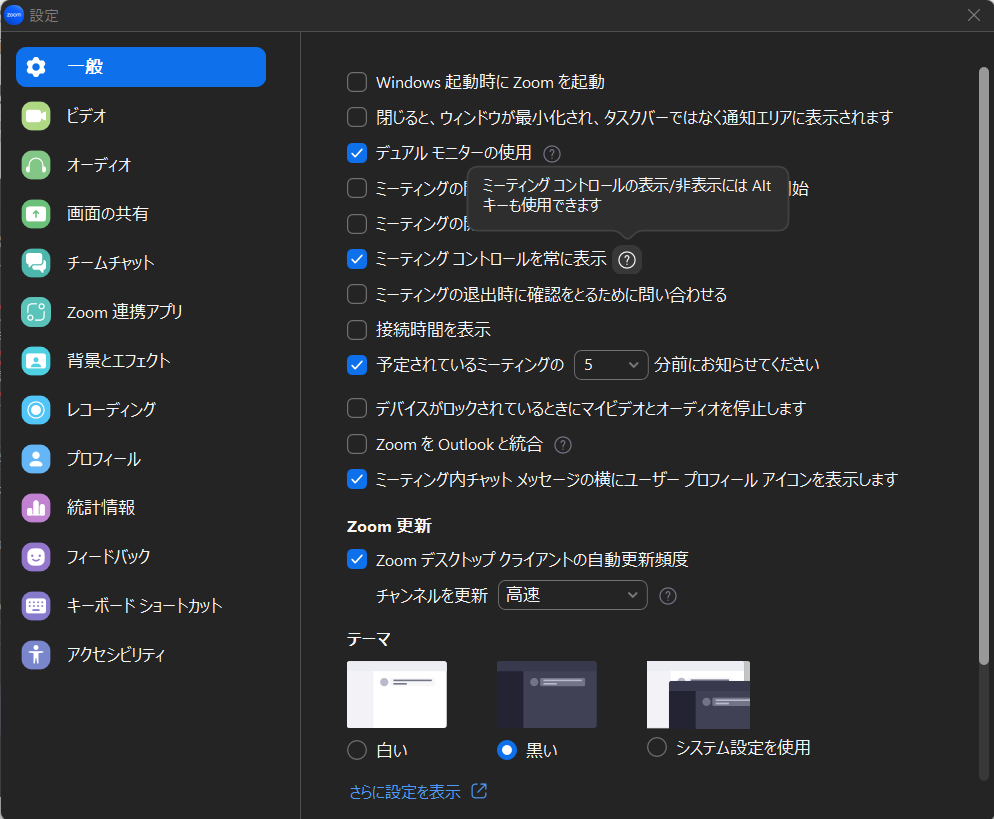
Task: Expand the チャンネルを更新 高速 dropdown
Action: [x=572, y=595]
